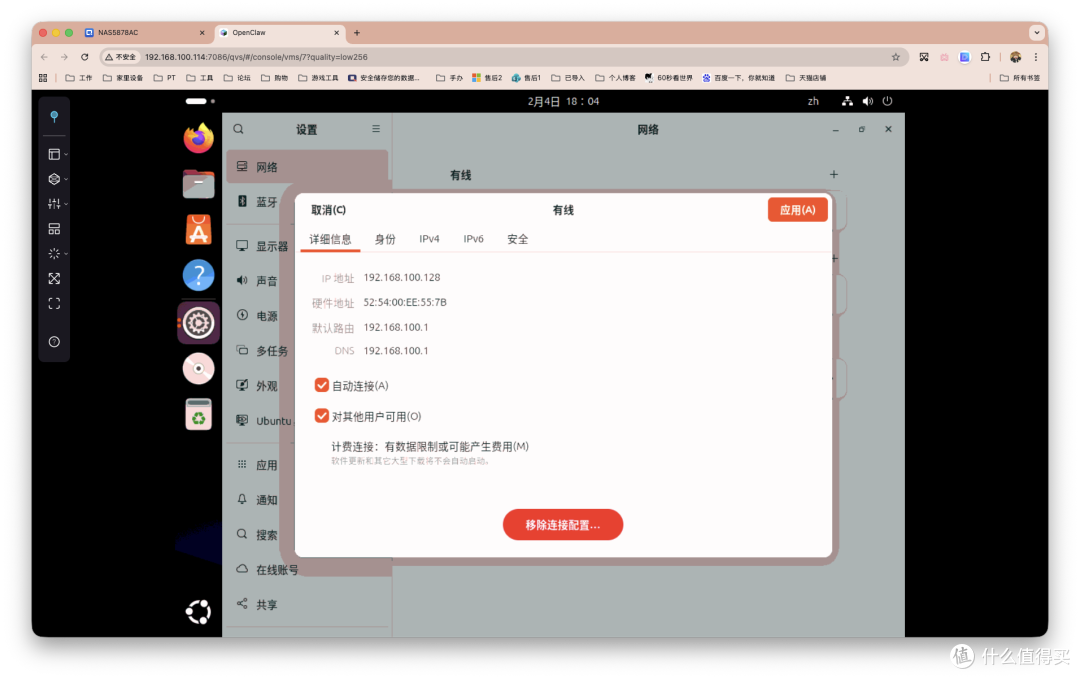1080x679 pixels.
Task: Switch to the 安全 tab
Action: coord(517,239)
